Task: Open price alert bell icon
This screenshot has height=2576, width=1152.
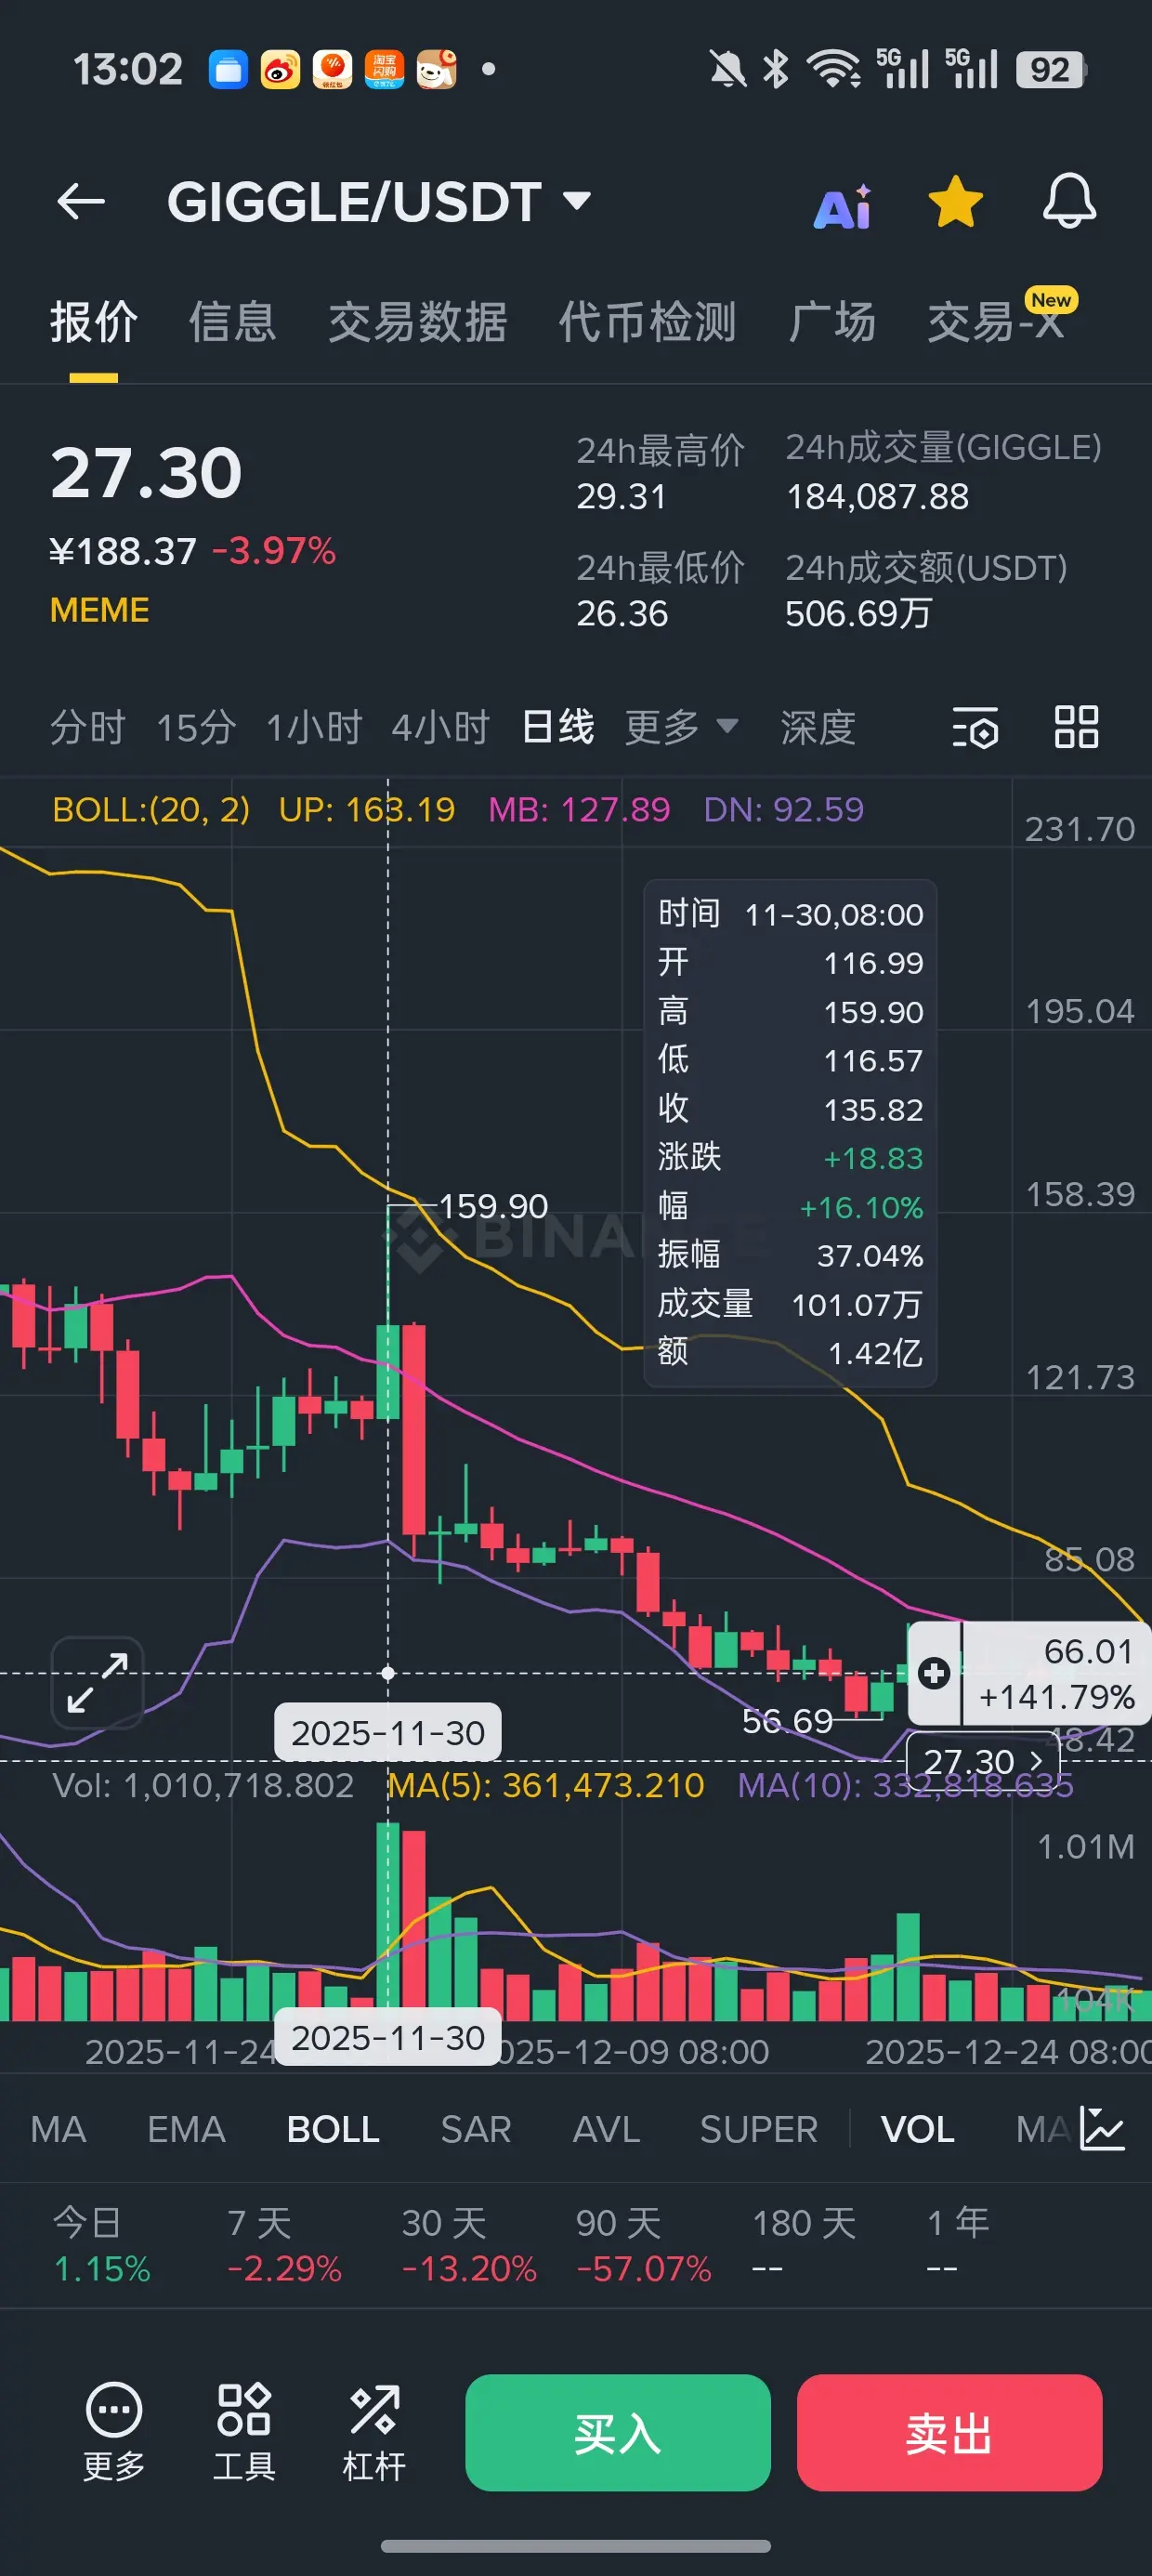Action: click(1069, 201)
